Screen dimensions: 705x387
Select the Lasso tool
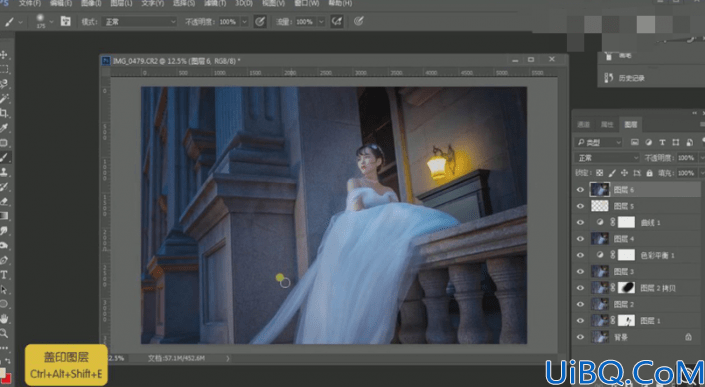[x=4, y=84]
